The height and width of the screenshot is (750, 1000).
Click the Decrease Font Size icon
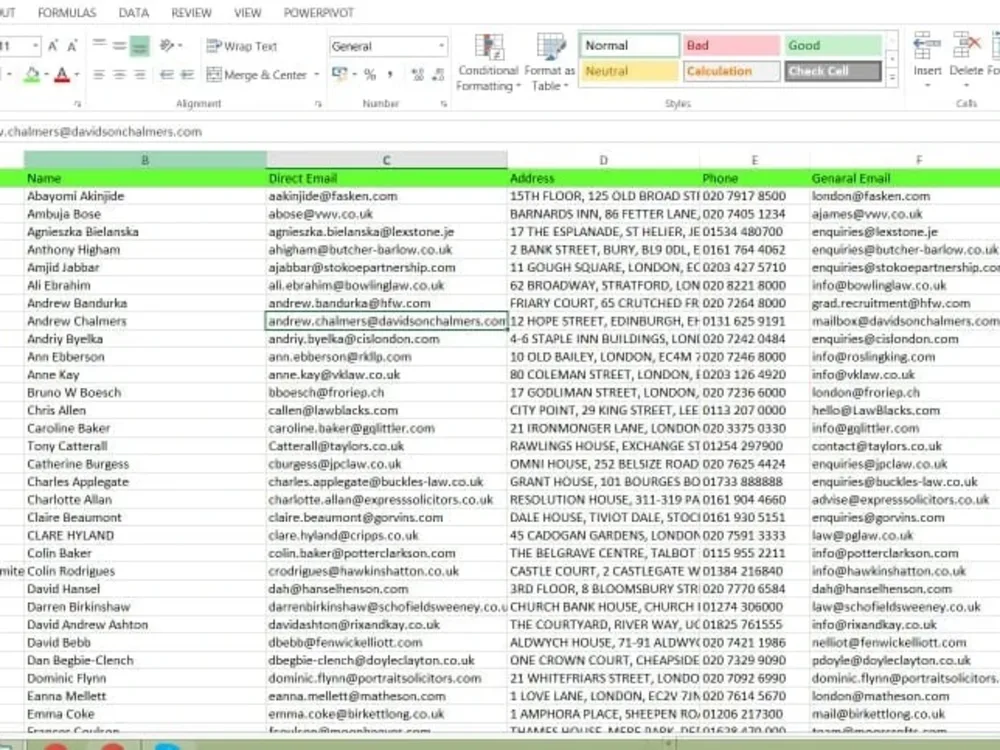pyautogui.click(x=72, y=46)
